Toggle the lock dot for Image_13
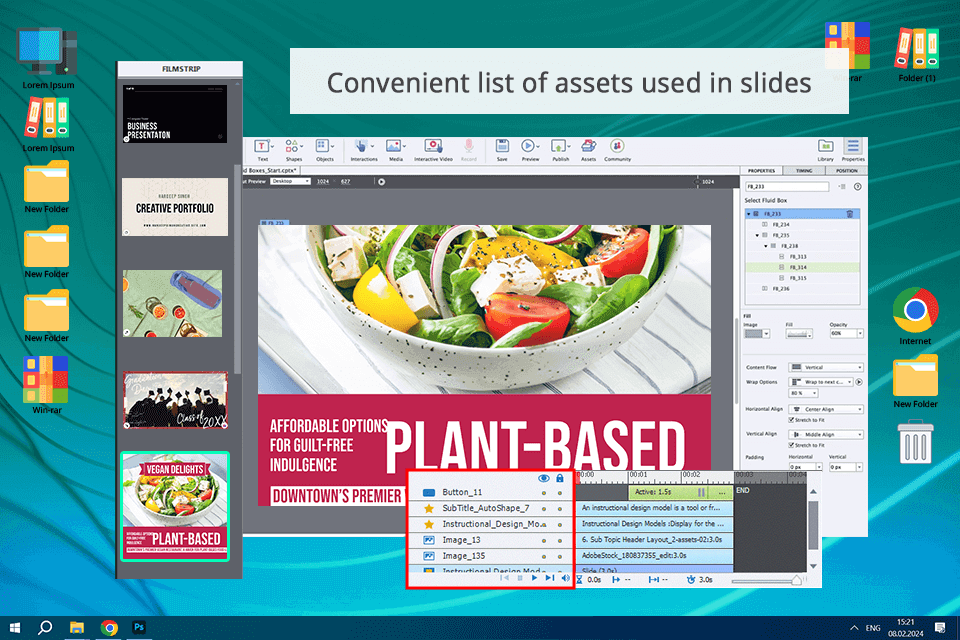This screenshot has width=960, height=640. click(560, 541)
